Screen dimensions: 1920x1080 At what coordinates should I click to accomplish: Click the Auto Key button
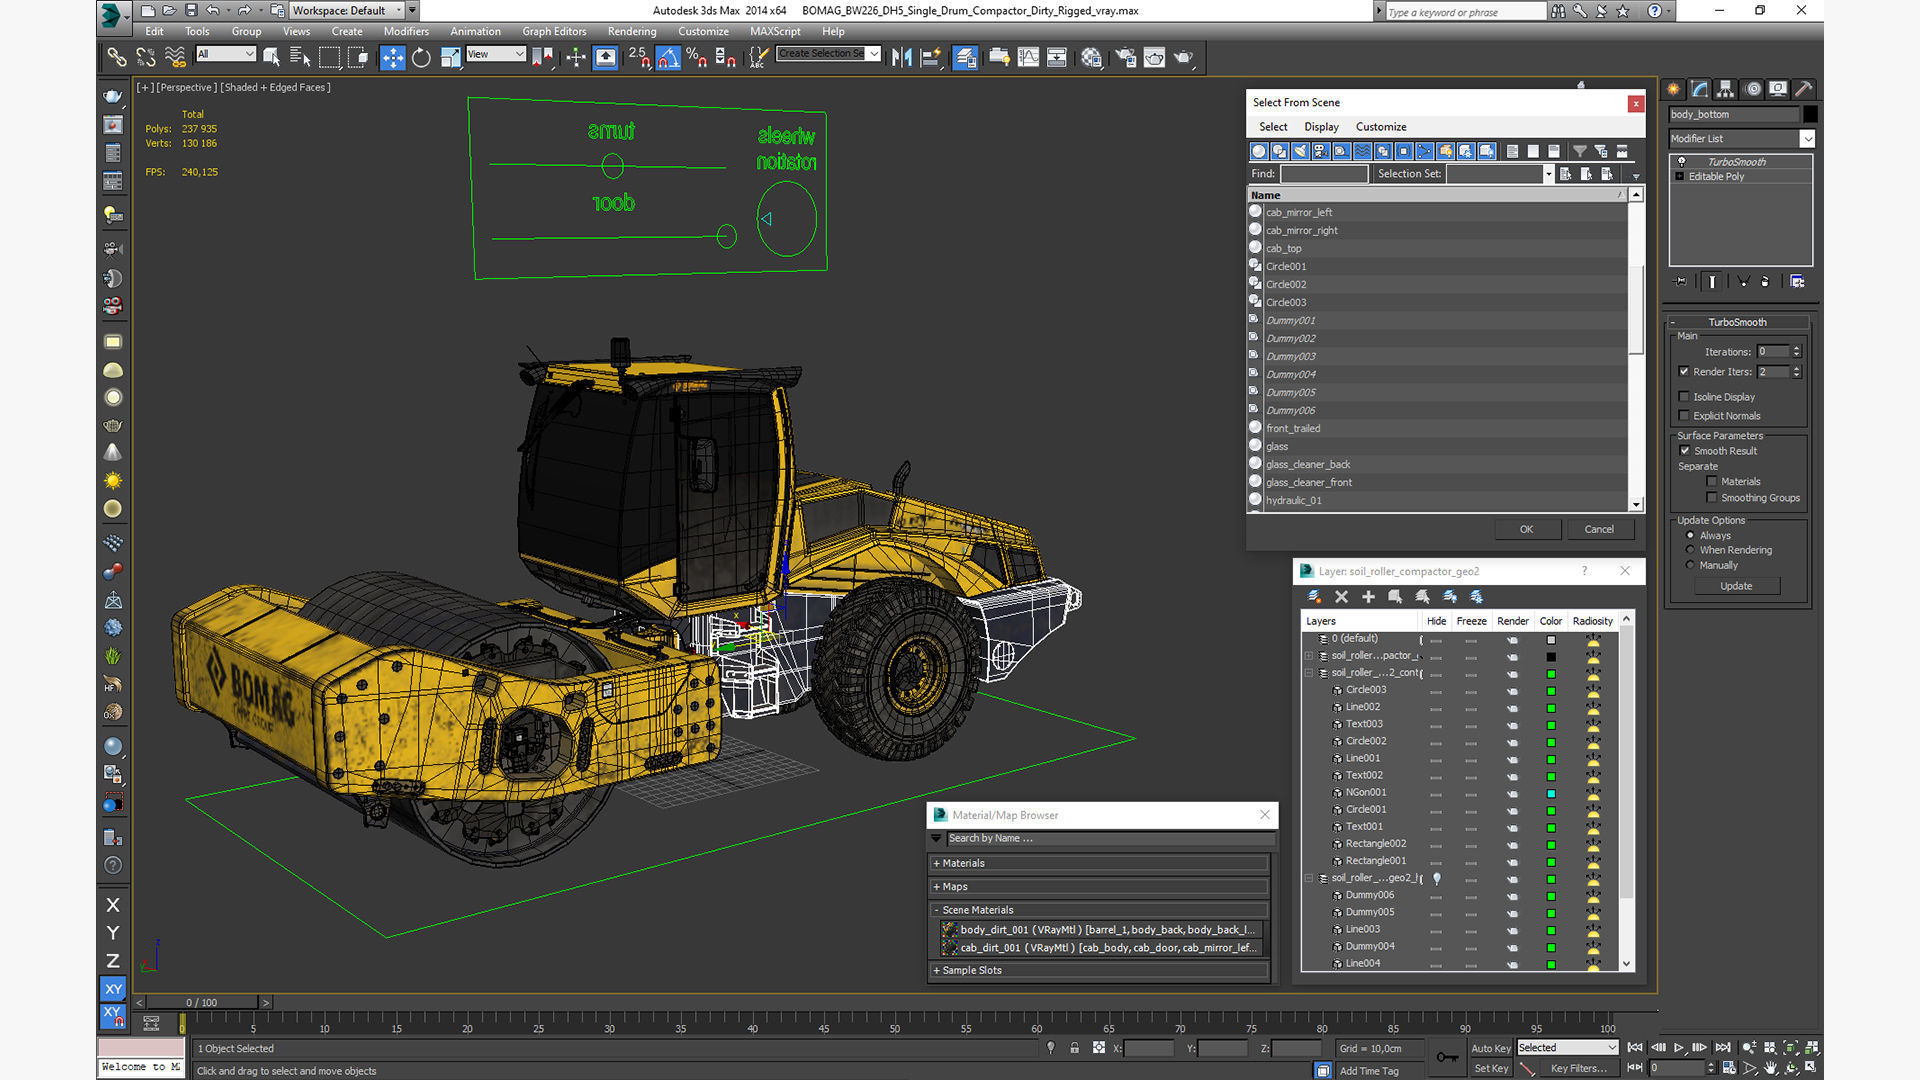[1490, 1049]
